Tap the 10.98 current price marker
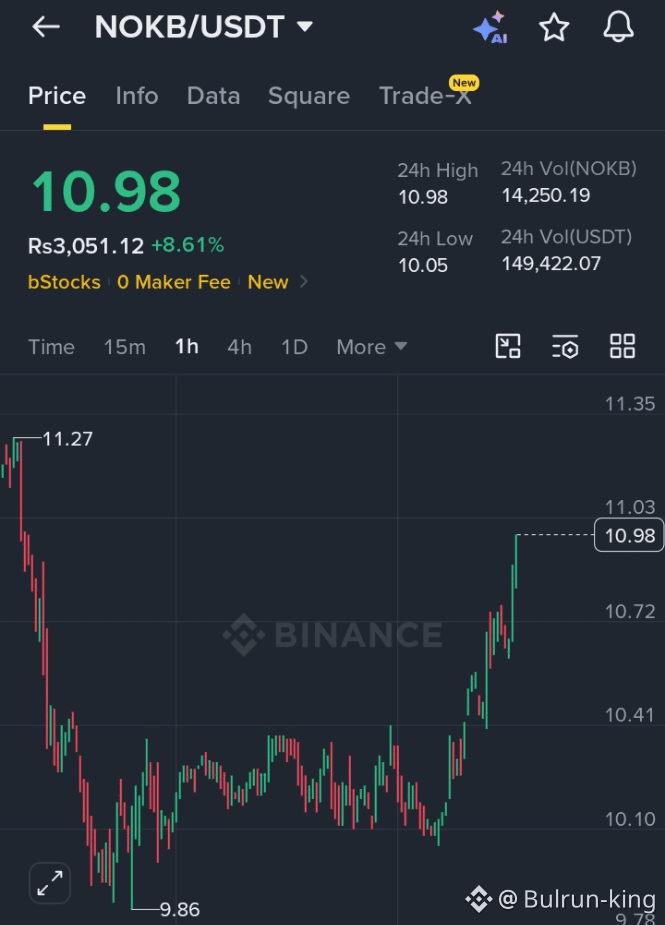The width and height of the screenshot is (665, 925). coord(629,535)
